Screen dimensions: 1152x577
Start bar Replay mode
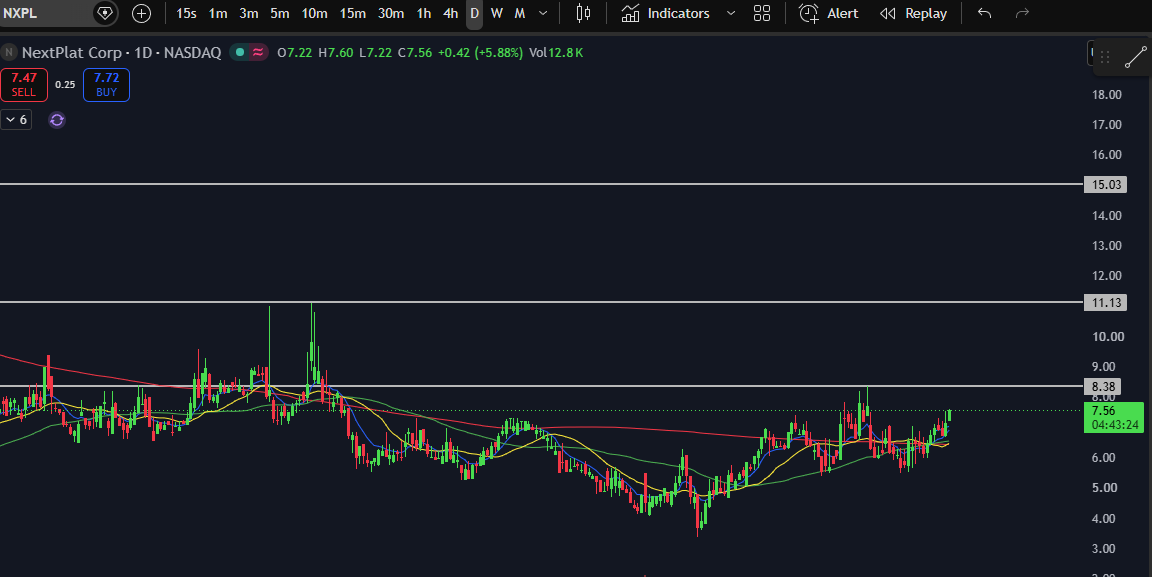(x=913, y=13)
